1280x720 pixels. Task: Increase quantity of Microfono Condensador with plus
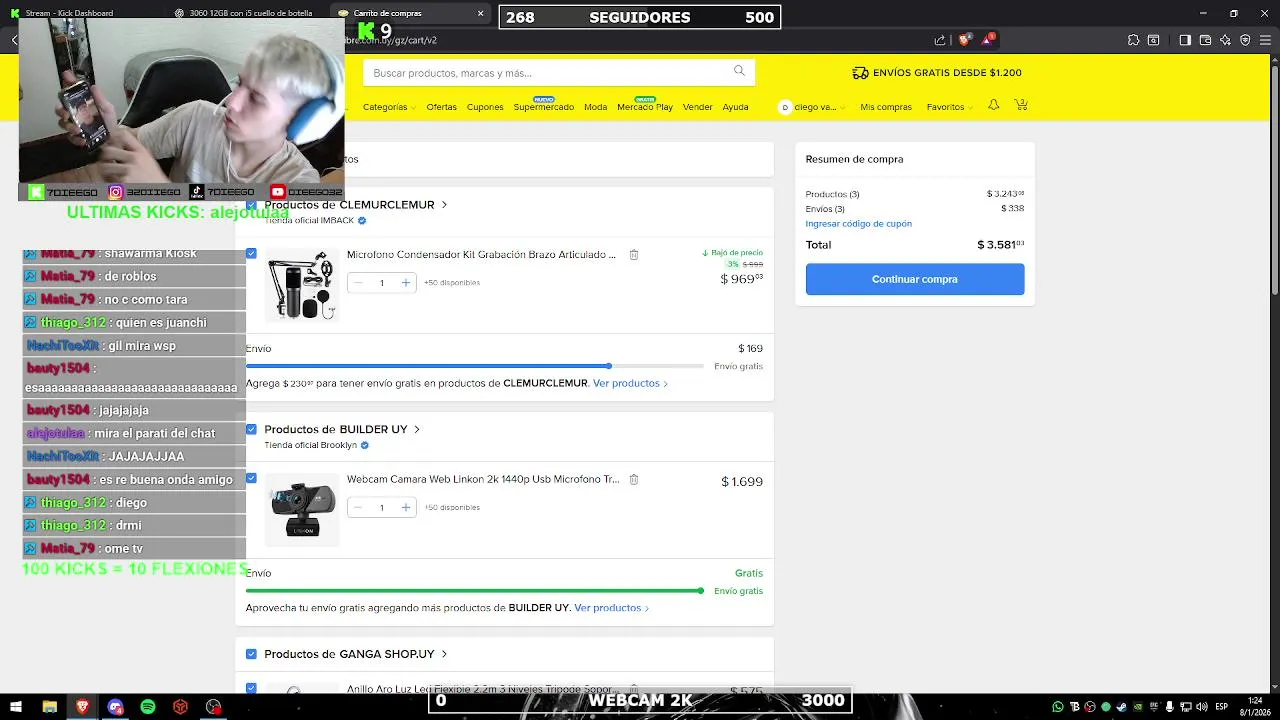point(405,283)
